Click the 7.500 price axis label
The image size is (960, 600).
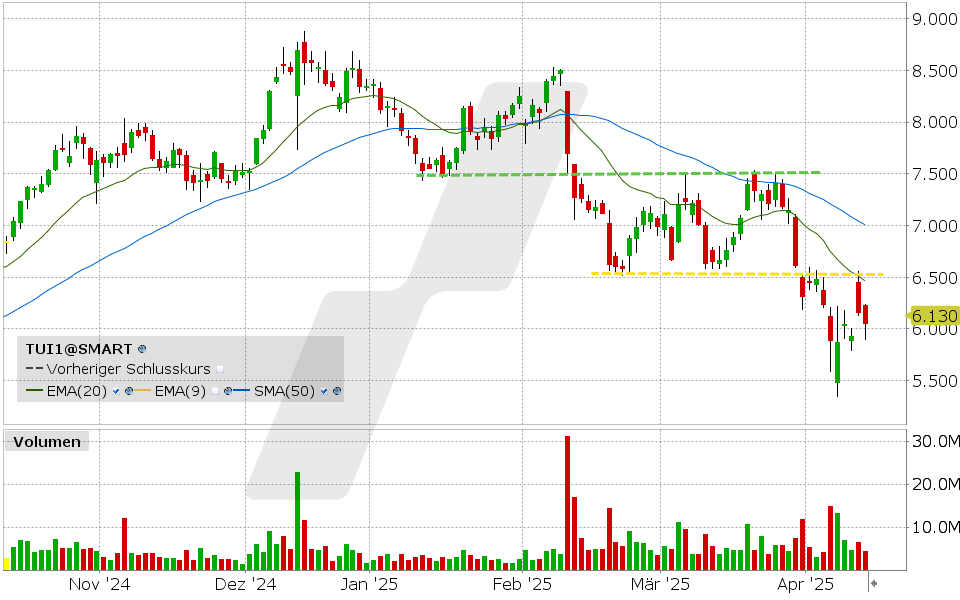(x=934, y=174)
